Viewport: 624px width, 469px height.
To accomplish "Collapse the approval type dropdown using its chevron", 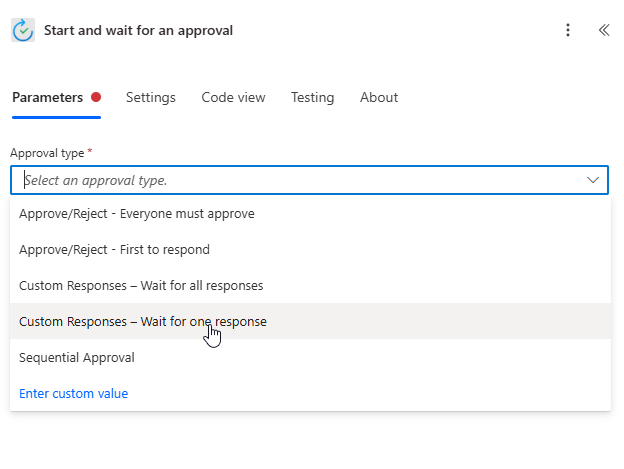I will point(593,180).
